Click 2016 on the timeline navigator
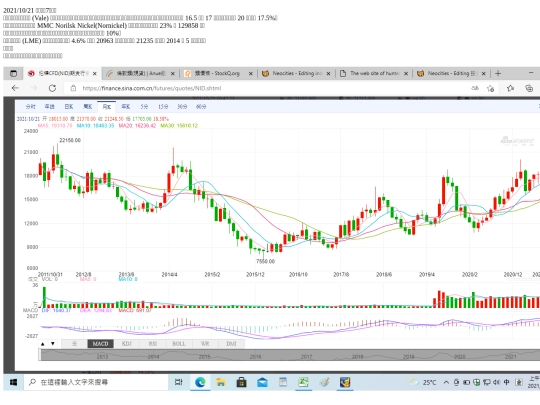Image resolution: width=540 pixels, height=405 pixels. pos(256,357)
